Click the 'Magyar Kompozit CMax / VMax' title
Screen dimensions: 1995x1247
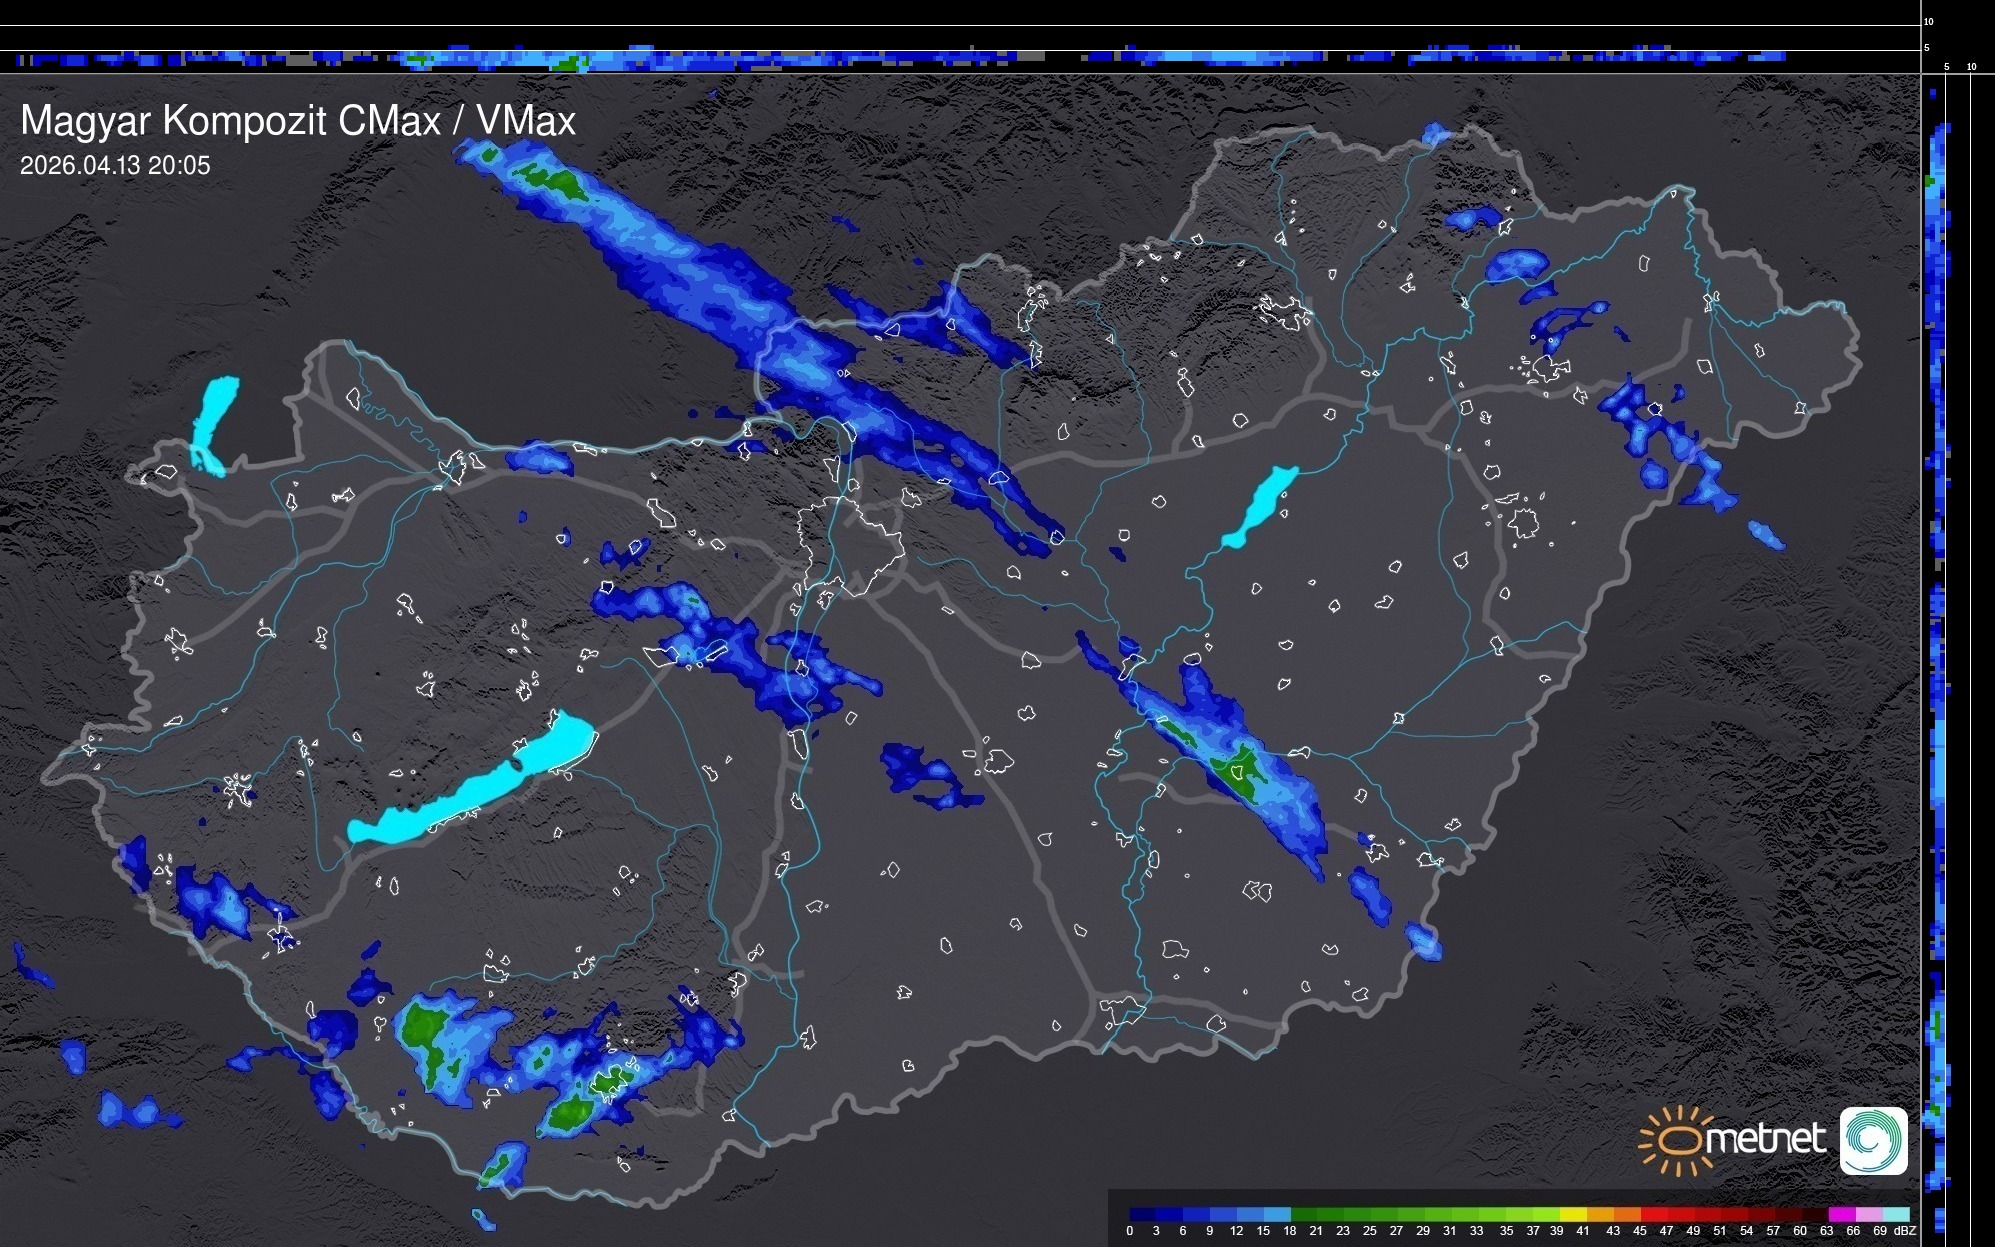298,121
